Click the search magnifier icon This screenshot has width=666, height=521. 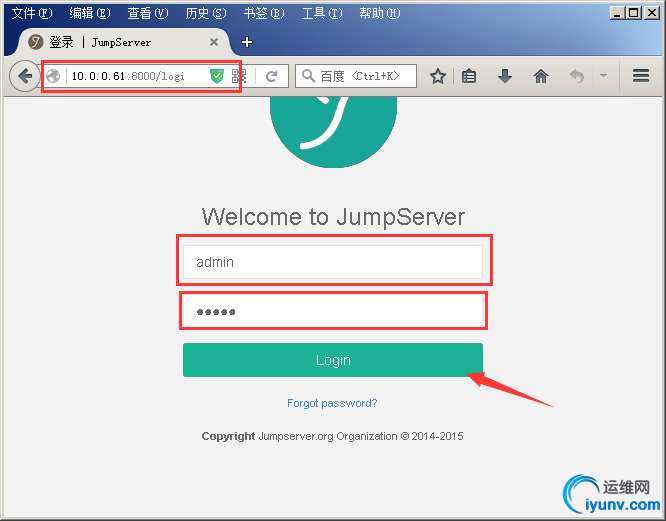pos(308,76)
